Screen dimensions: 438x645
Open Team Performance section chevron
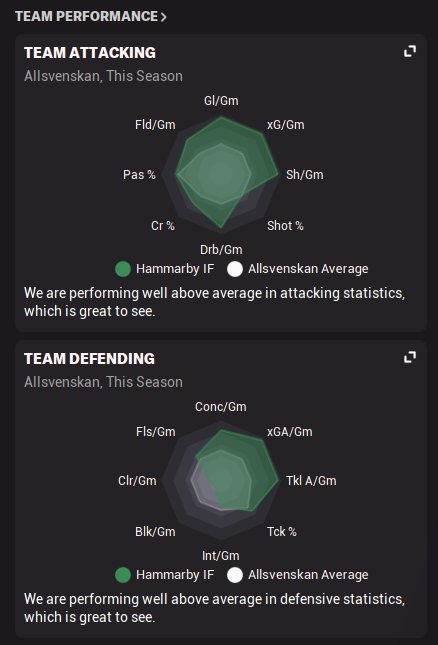164,17
